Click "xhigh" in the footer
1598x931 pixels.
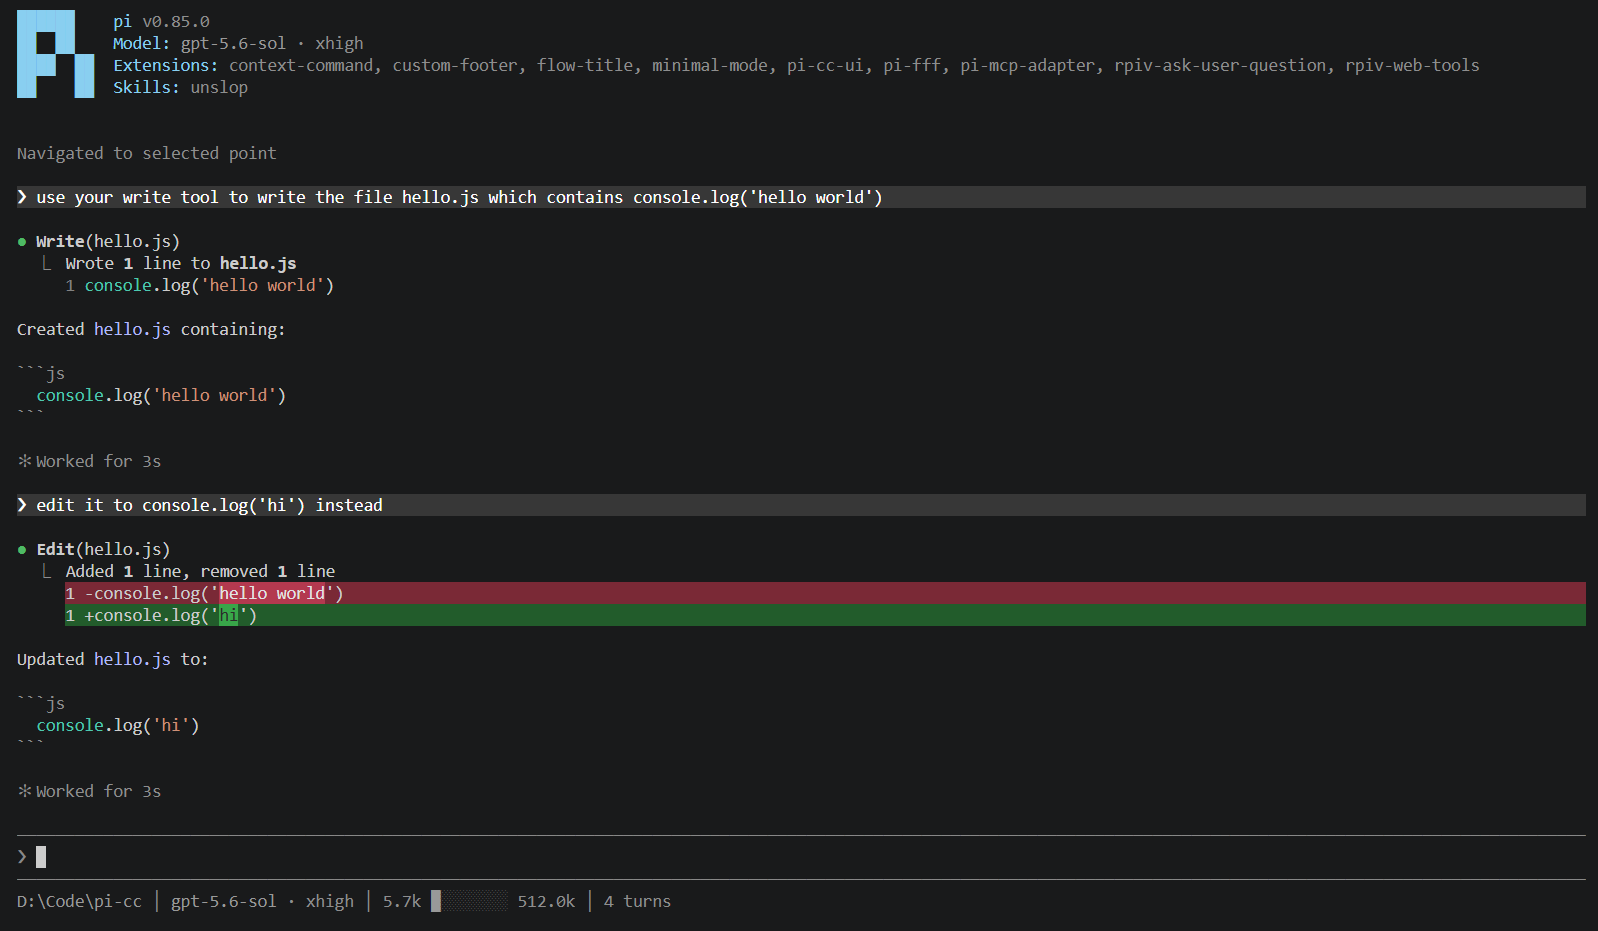330,901
